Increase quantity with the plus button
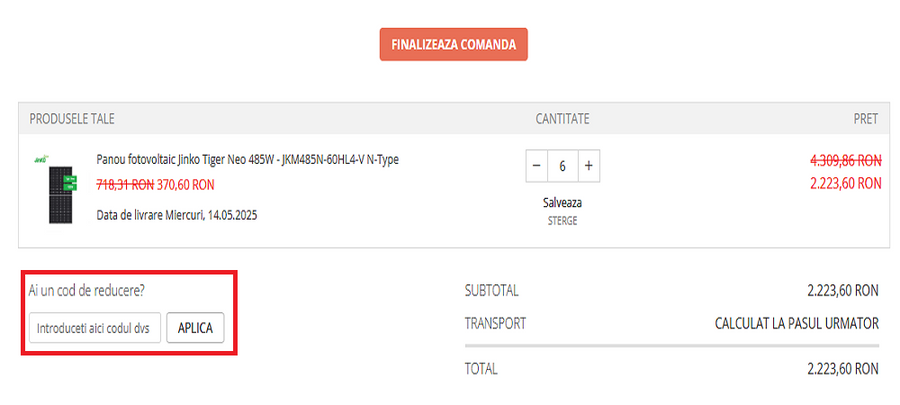This screenshot has width=900, height=405. [589, 166]
